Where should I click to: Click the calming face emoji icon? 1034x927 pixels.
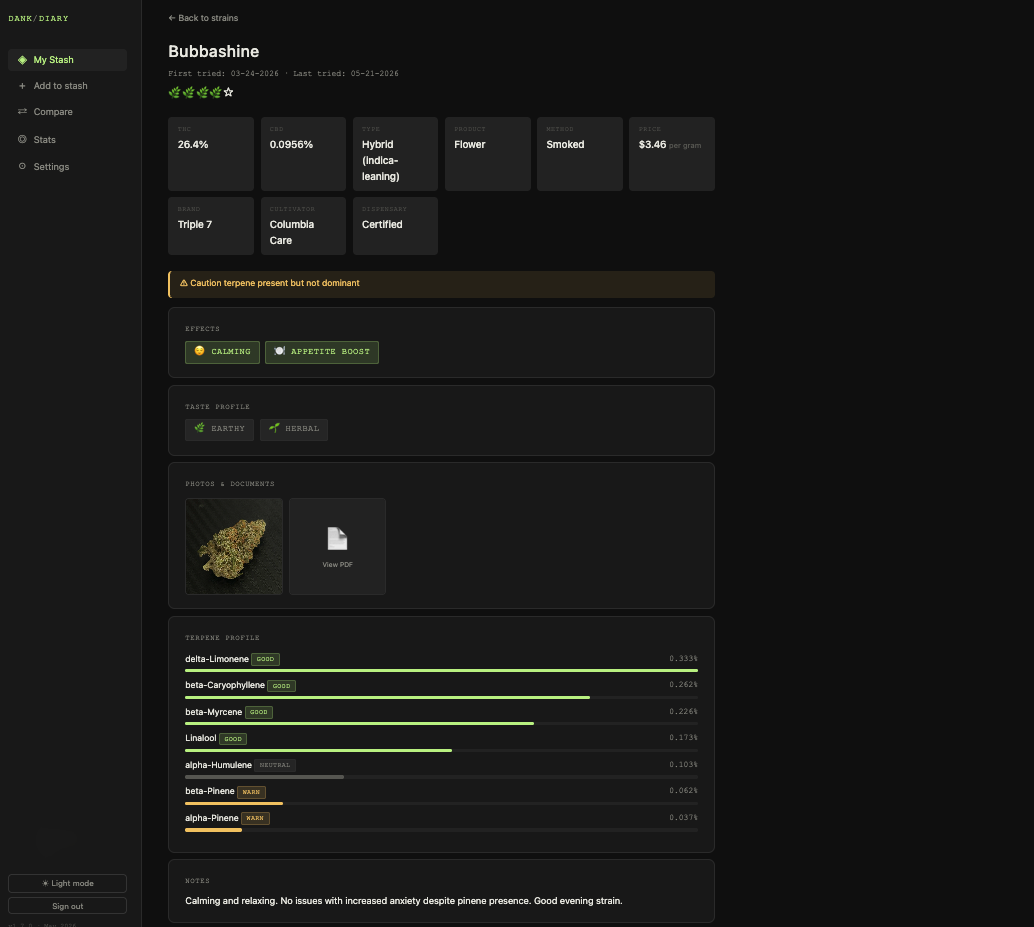pos(200,351)
